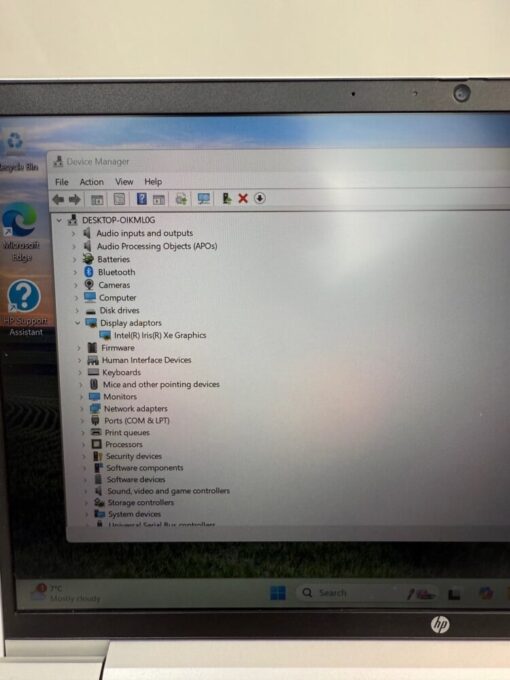This screenshot has width=510, height=680.
Task: Select the Software devices category
Action: coord(136,480)
